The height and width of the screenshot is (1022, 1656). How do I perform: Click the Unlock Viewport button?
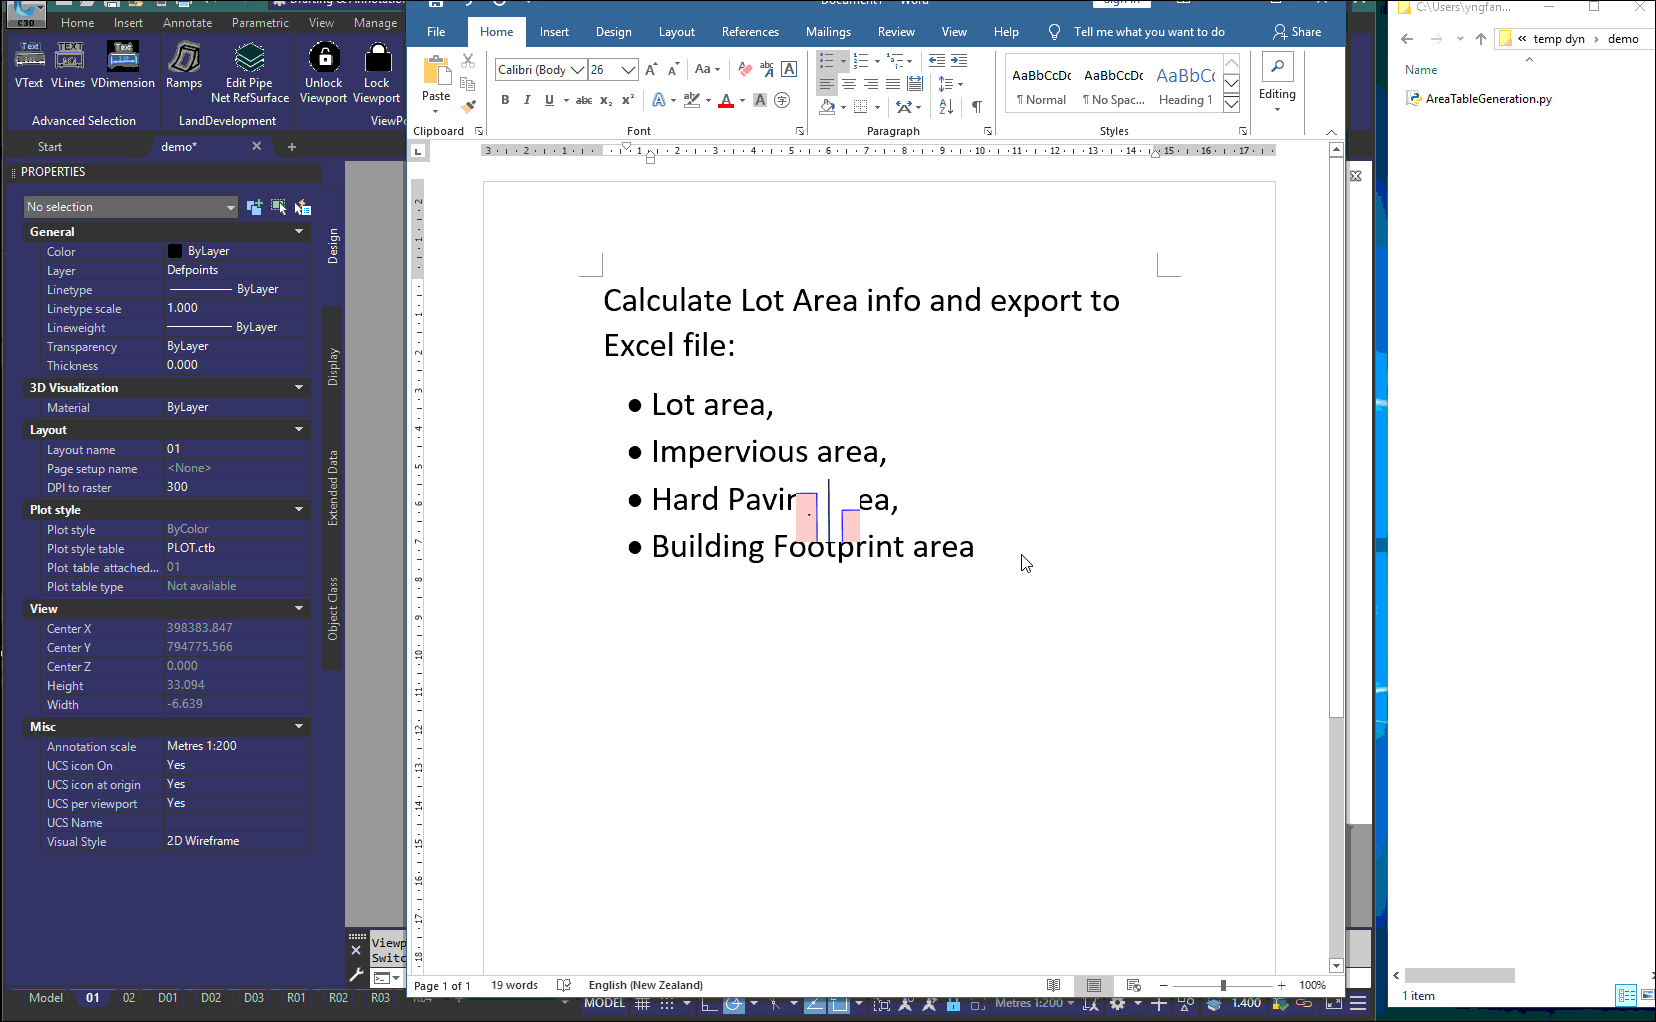324,72
